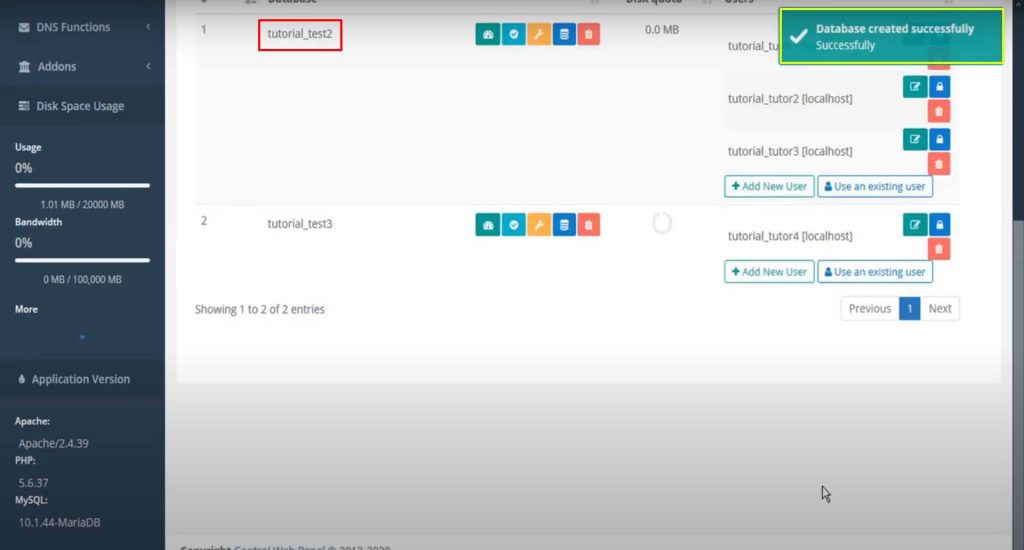Select the tutorial_test2 database name
This screenshot has width=1024, height=550.
[300, 34]
